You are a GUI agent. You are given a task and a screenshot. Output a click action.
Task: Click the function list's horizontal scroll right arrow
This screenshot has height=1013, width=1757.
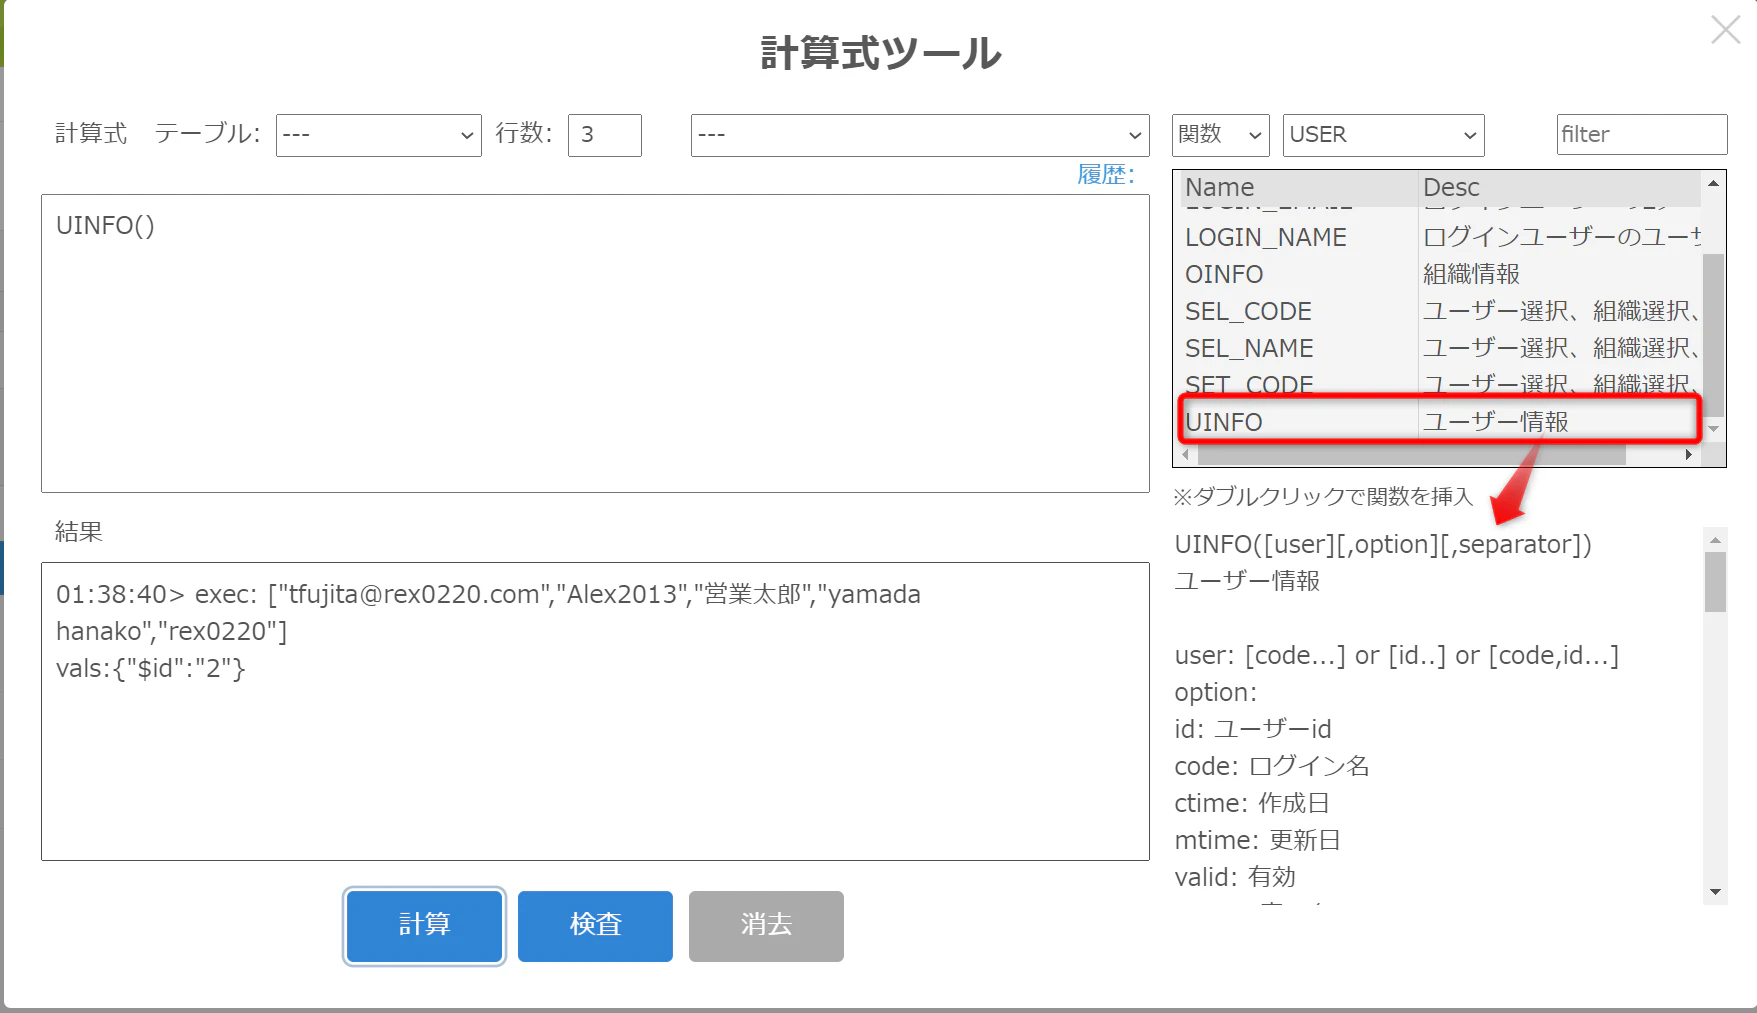[x=1689, y=455]
